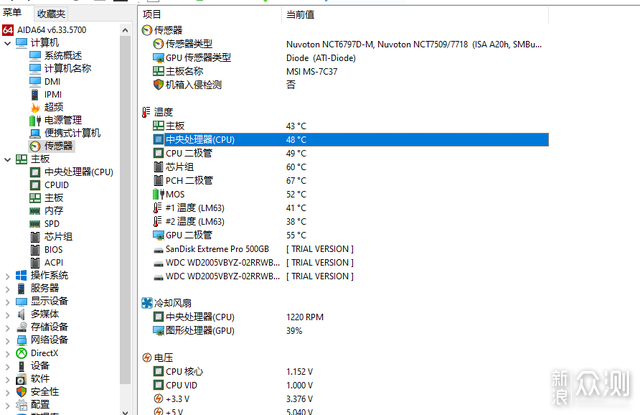Screen dimensions: 640x415
Task: Expand the 显示设备 node
Action: point(7,302)
